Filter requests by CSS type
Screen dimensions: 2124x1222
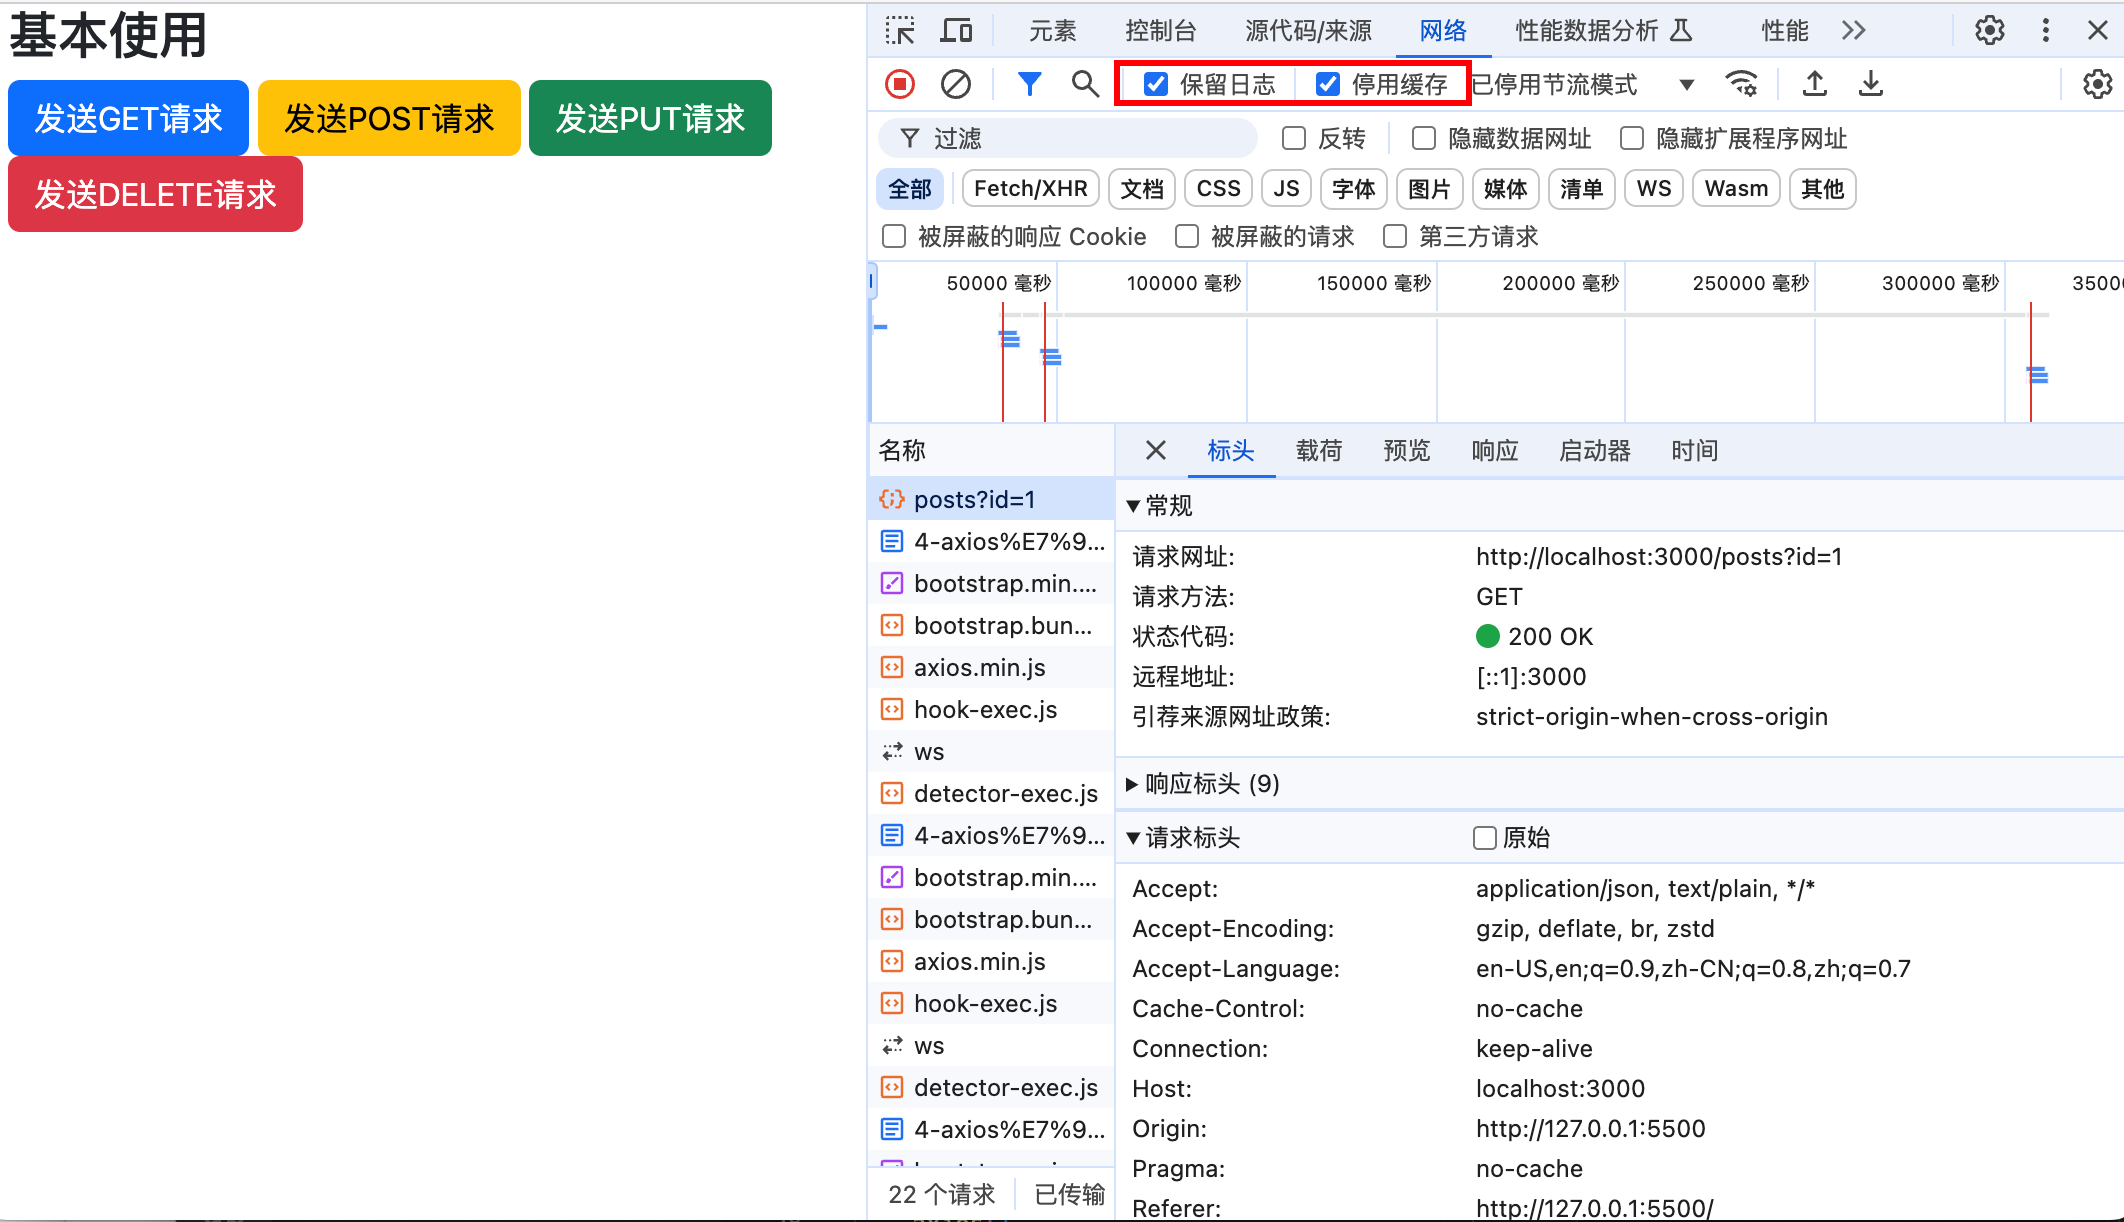[1218, 188]
